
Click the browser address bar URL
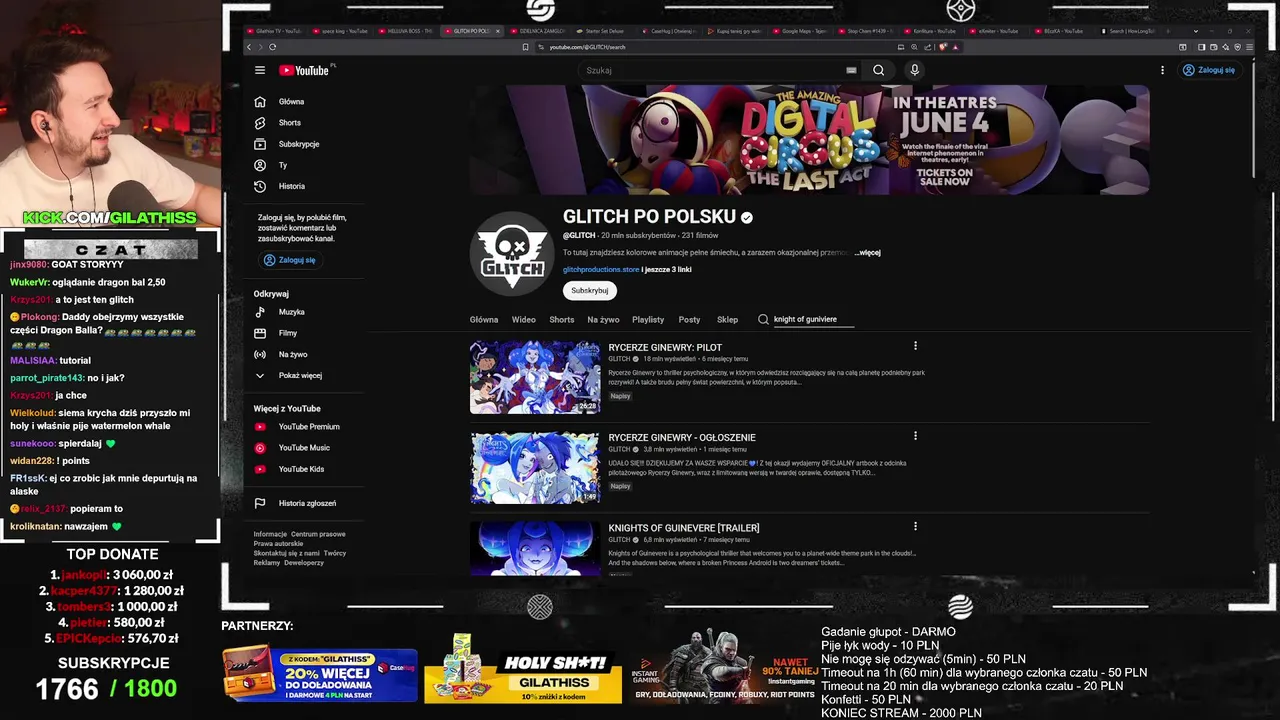[x=587, y=47]
